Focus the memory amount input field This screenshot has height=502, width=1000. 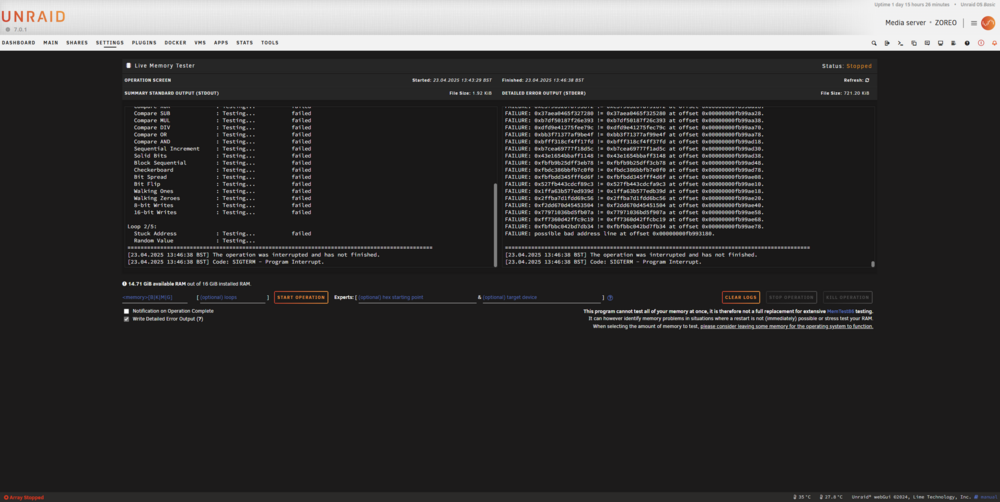(x=155, y=298)
